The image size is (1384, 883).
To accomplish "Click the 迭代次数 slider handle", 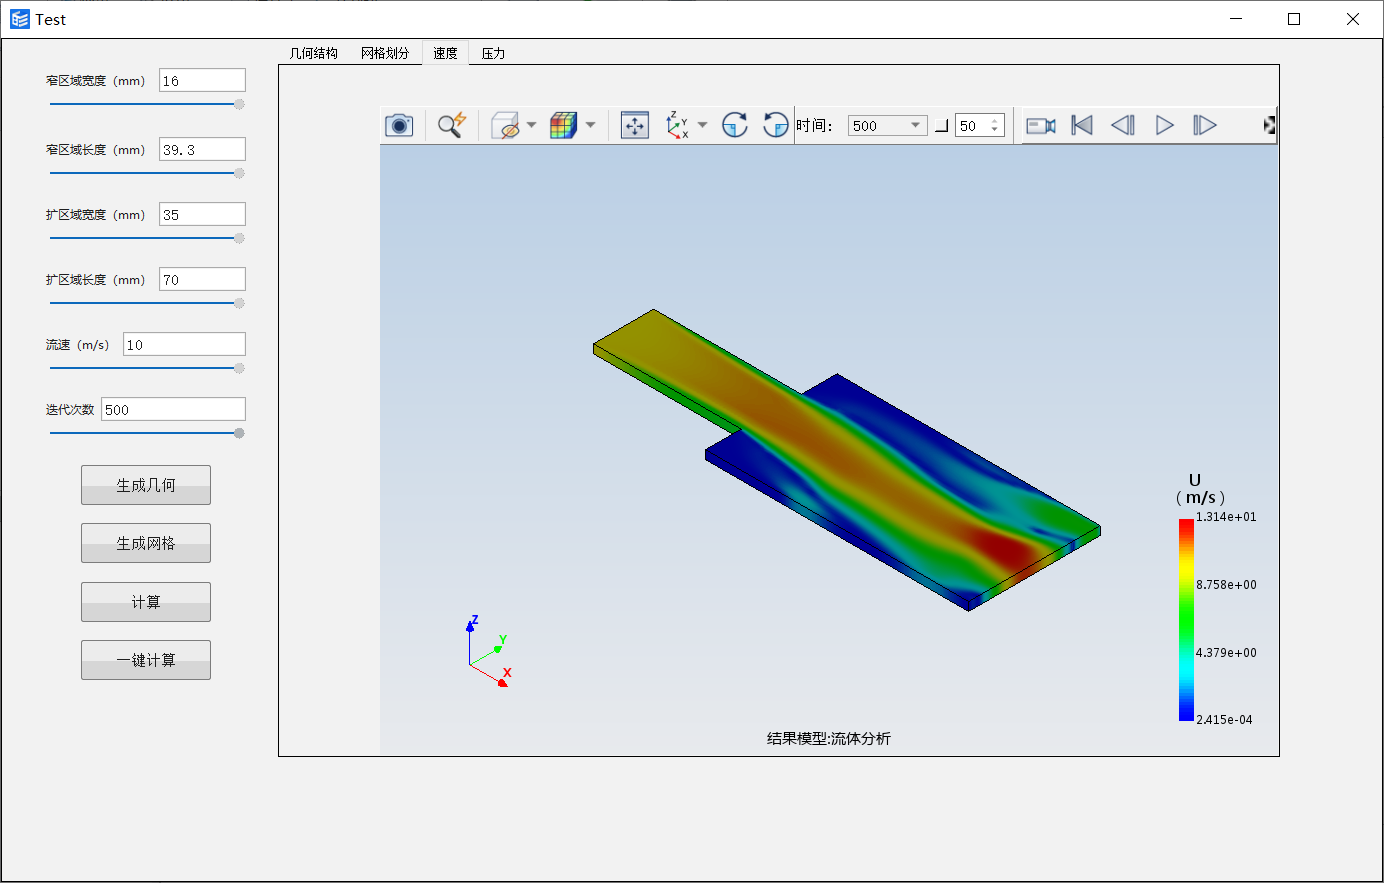I will coord(239,433).
